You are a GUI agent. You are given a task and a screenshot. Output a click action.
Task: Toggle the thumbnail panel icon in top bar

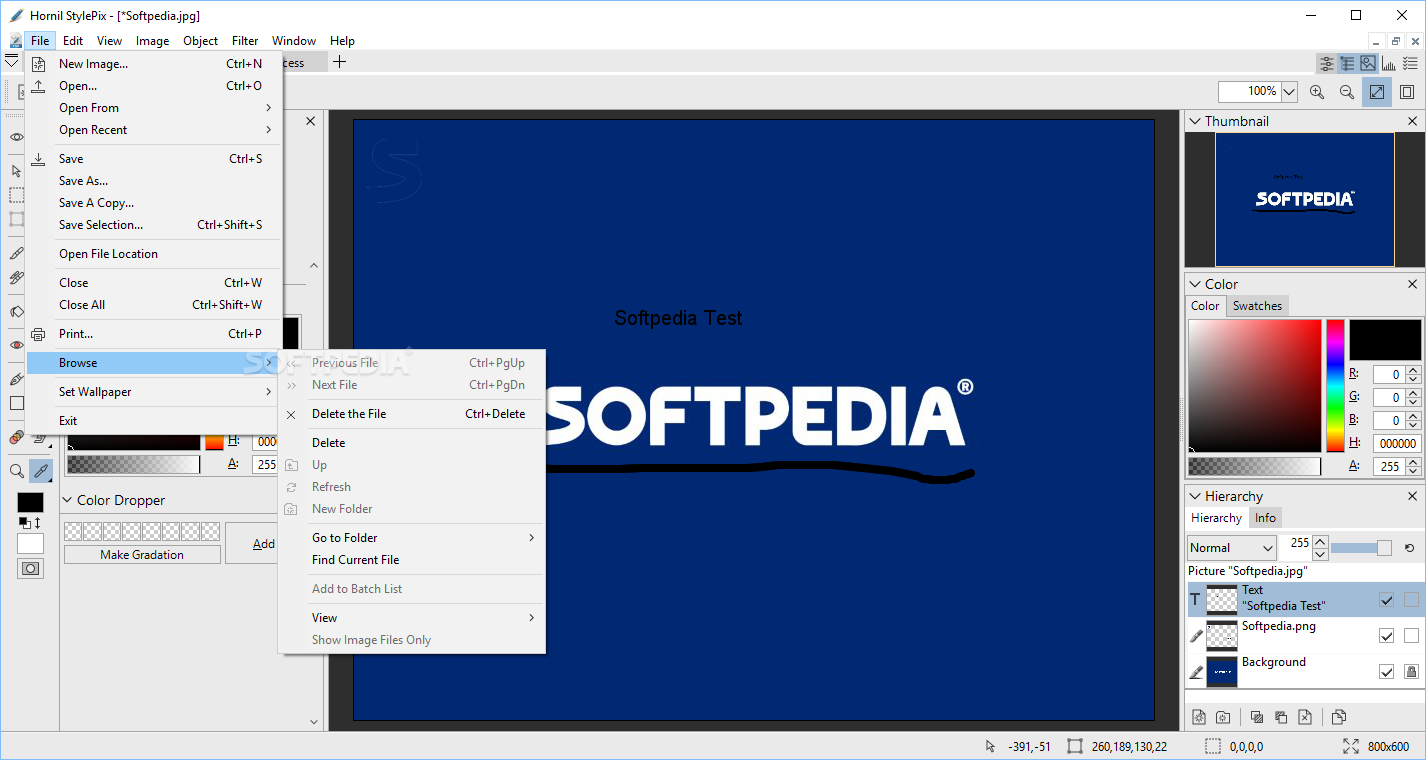1367,63
